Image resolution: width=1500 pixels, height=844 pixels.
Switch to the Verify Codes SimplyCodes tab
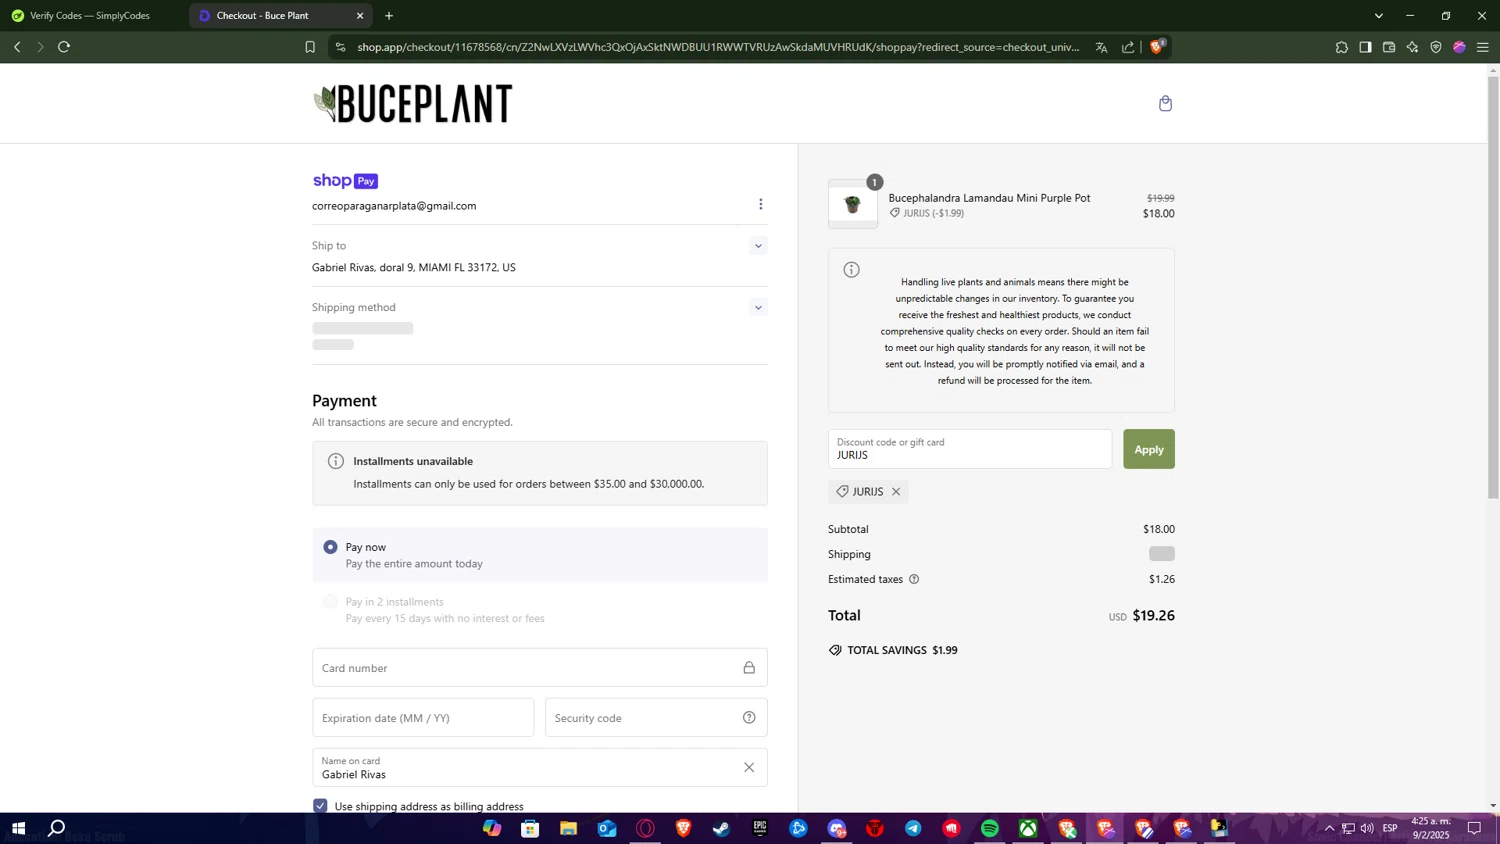[x=92, y=16]
